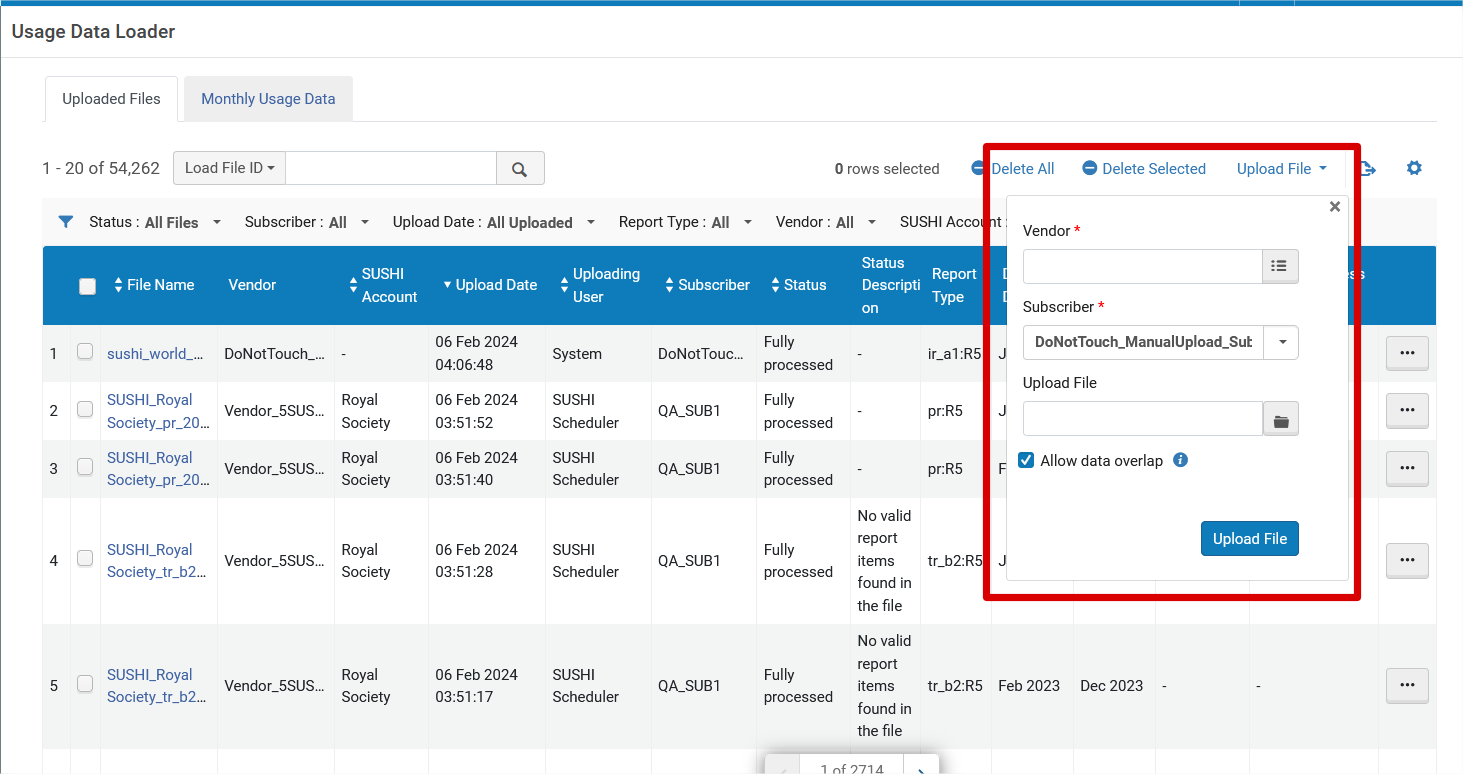
Task: Open the Load File ID search dropdown
Action: [229, 168]
